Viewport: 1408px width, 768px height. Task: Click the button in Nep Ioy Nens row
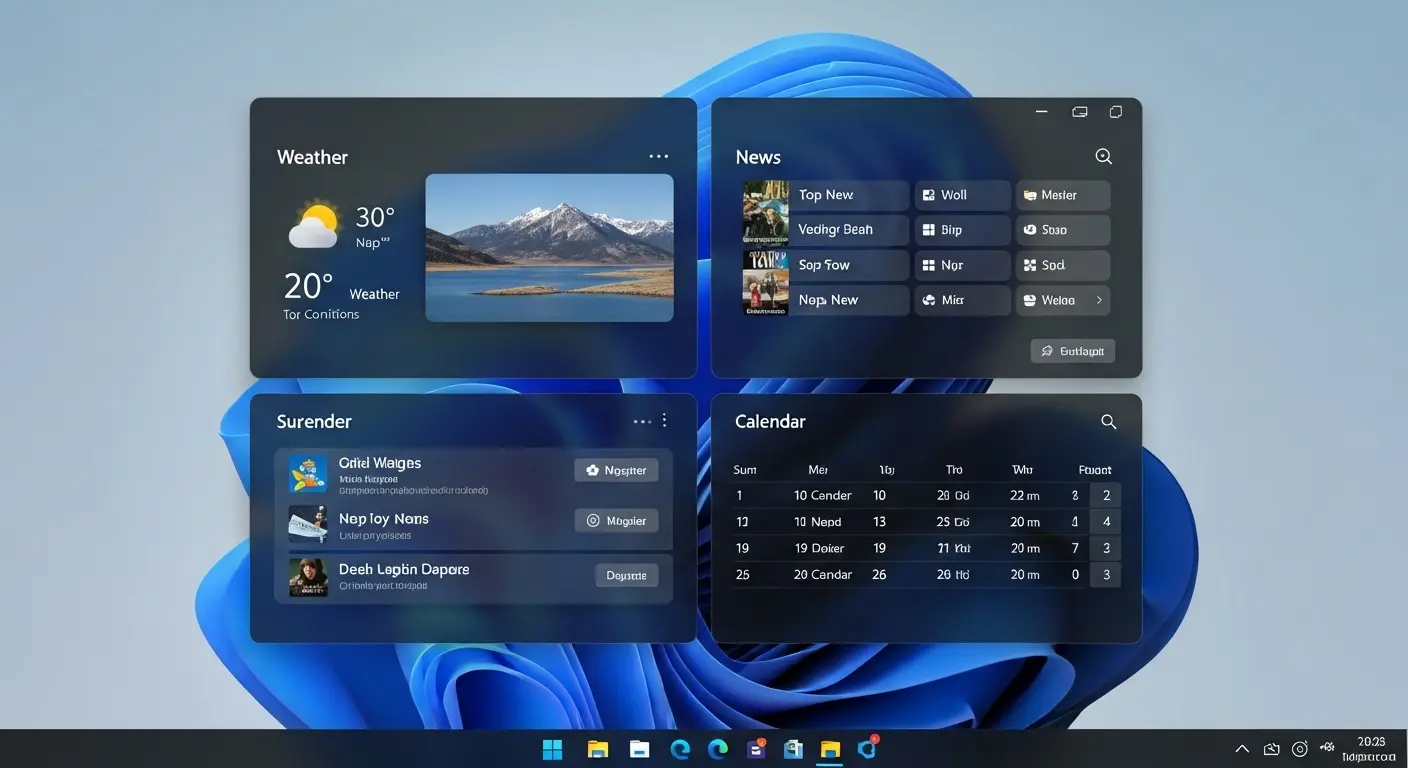click(x=616, y=521)
